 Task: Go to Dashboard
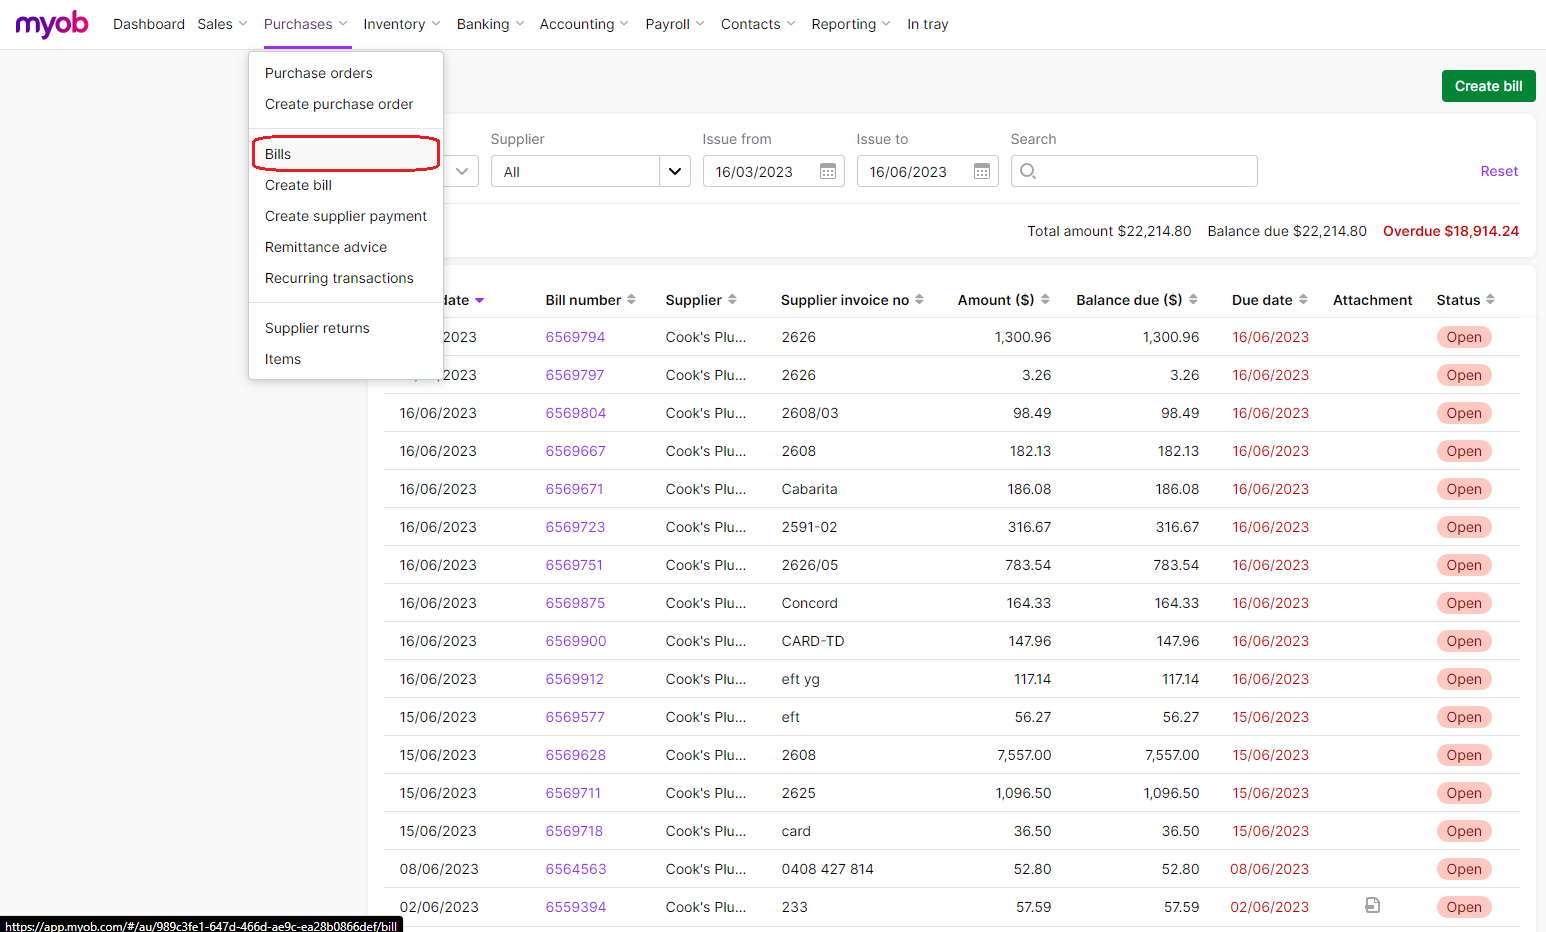[x=149, y=24]
